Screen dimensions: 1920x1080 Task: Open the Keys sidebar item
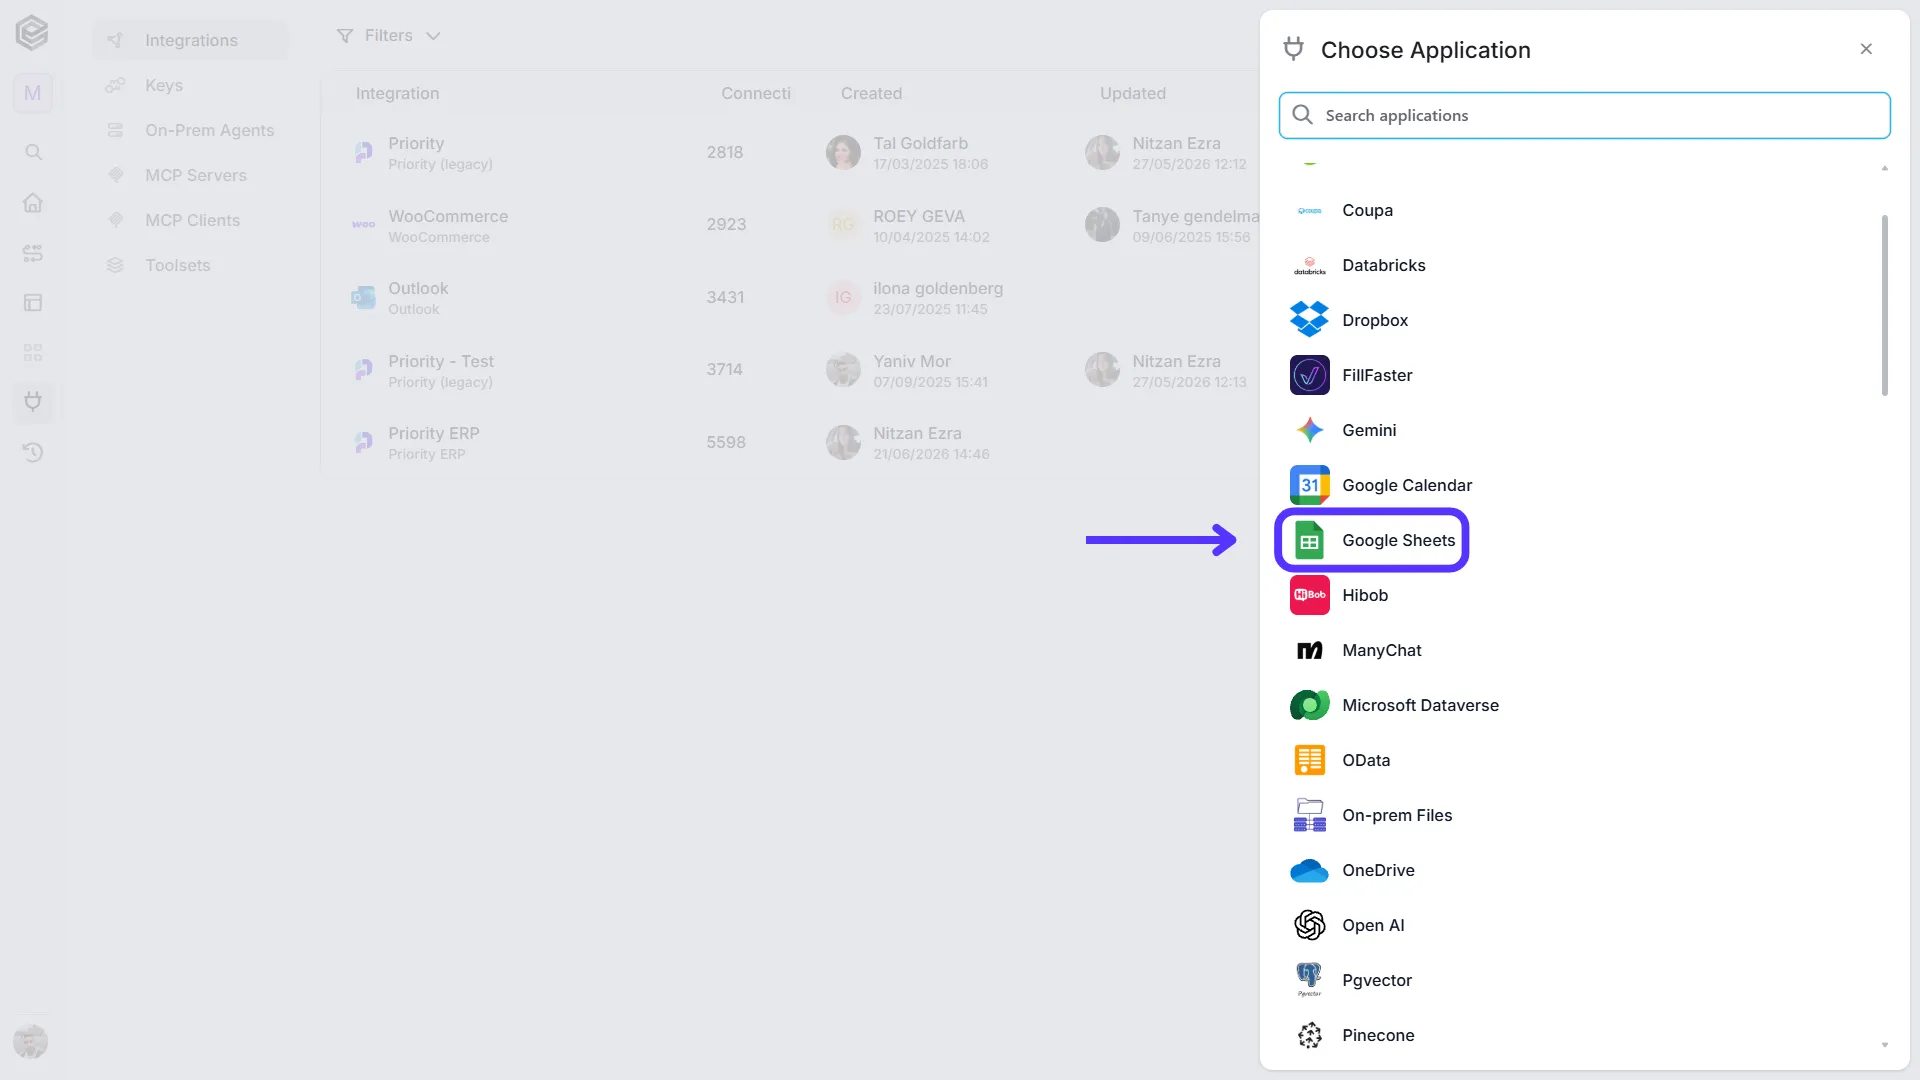click(191, 85)
